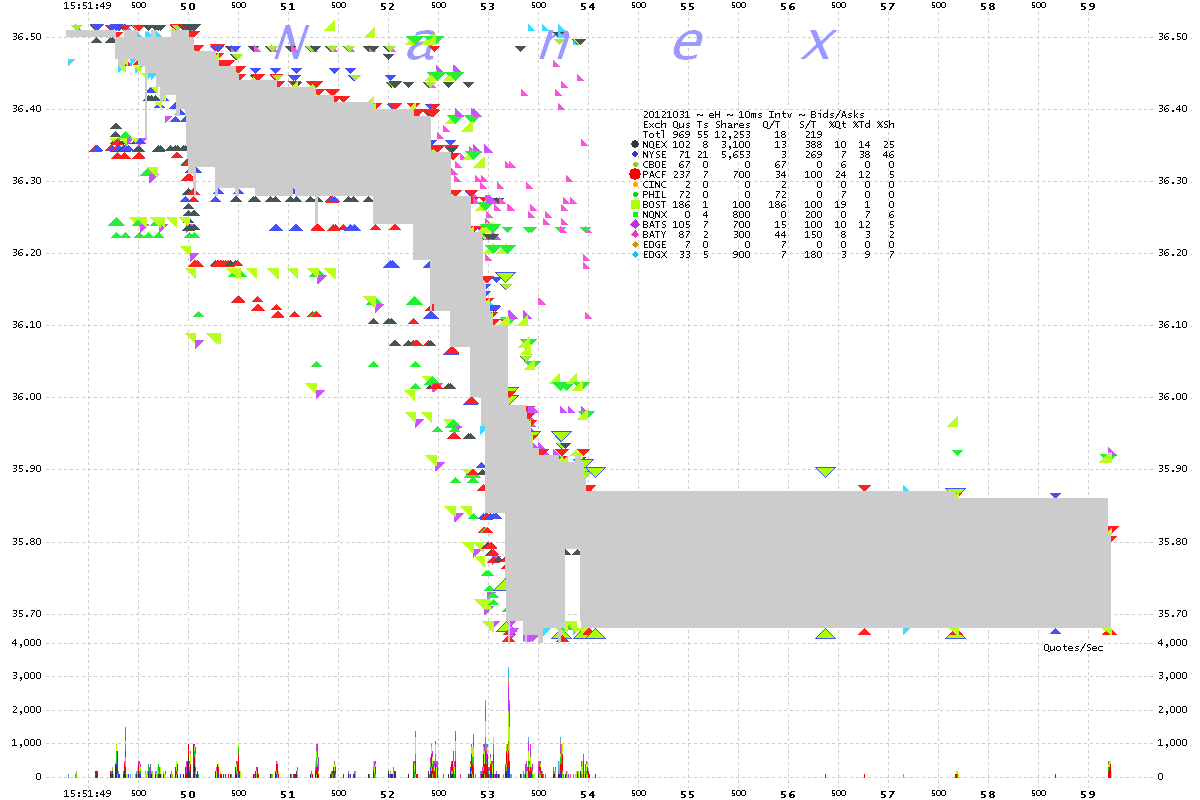Click the 'BATS' exchange label
The image size is (1200, 800).
[654, 225]
